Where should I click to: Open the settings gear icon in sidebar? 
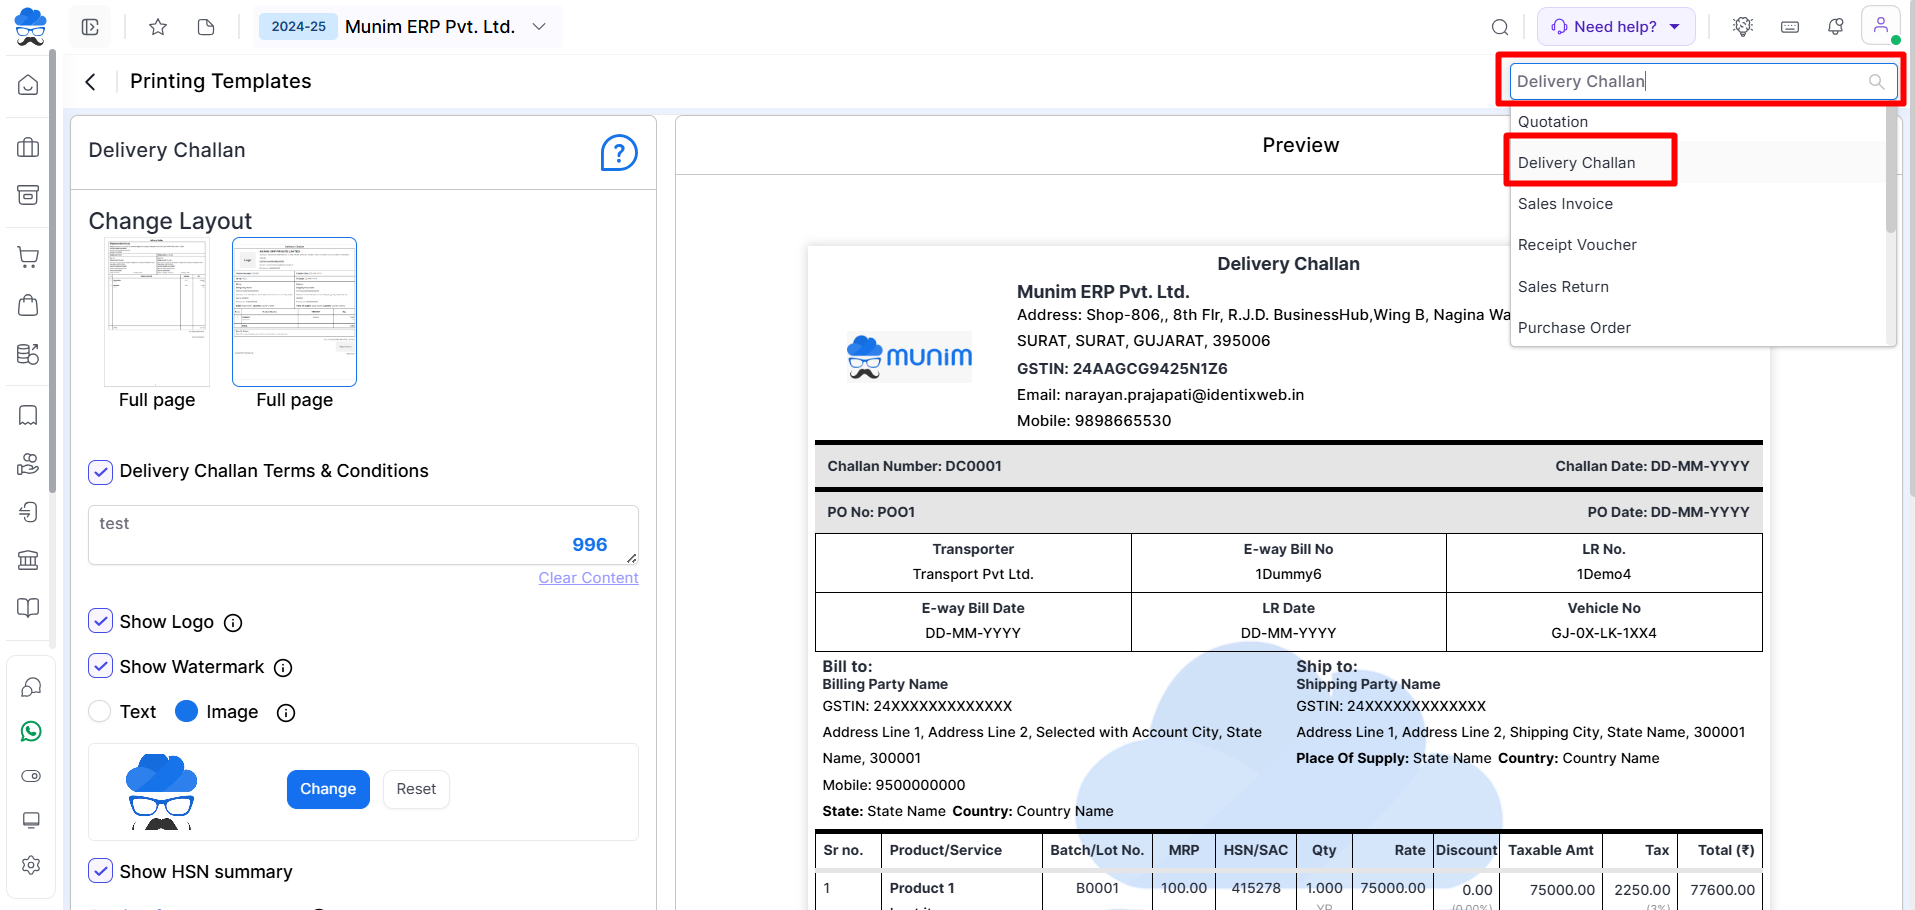(x=31, y=865)
